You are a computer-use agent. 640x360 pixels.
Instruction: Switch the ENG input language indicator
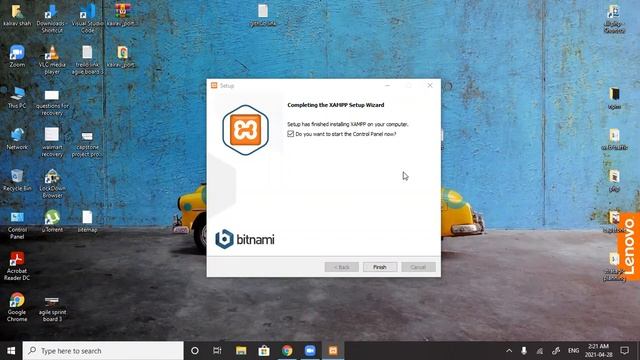tap(573, 351)
